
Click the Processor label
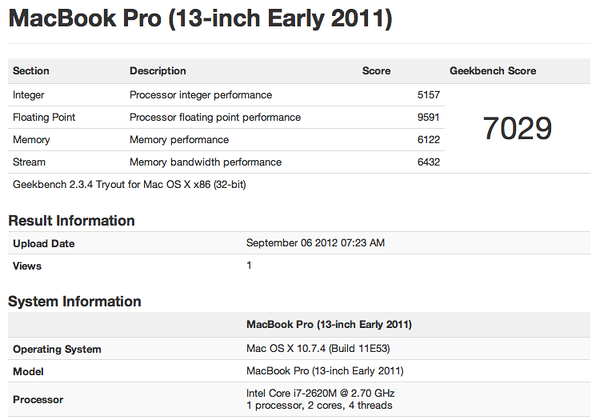coord(38,400)
